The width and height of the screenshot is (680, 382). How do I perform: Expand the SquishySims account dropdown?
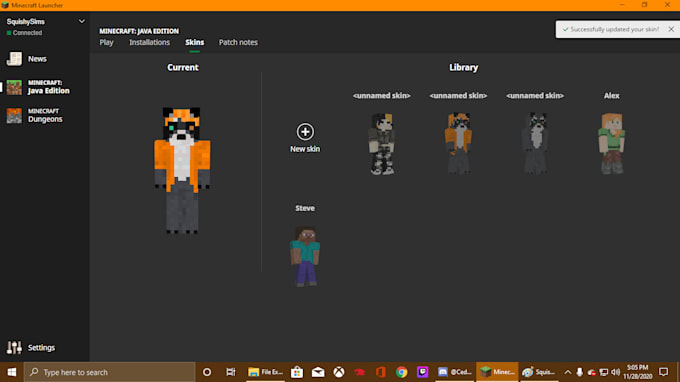pos(82,21)
